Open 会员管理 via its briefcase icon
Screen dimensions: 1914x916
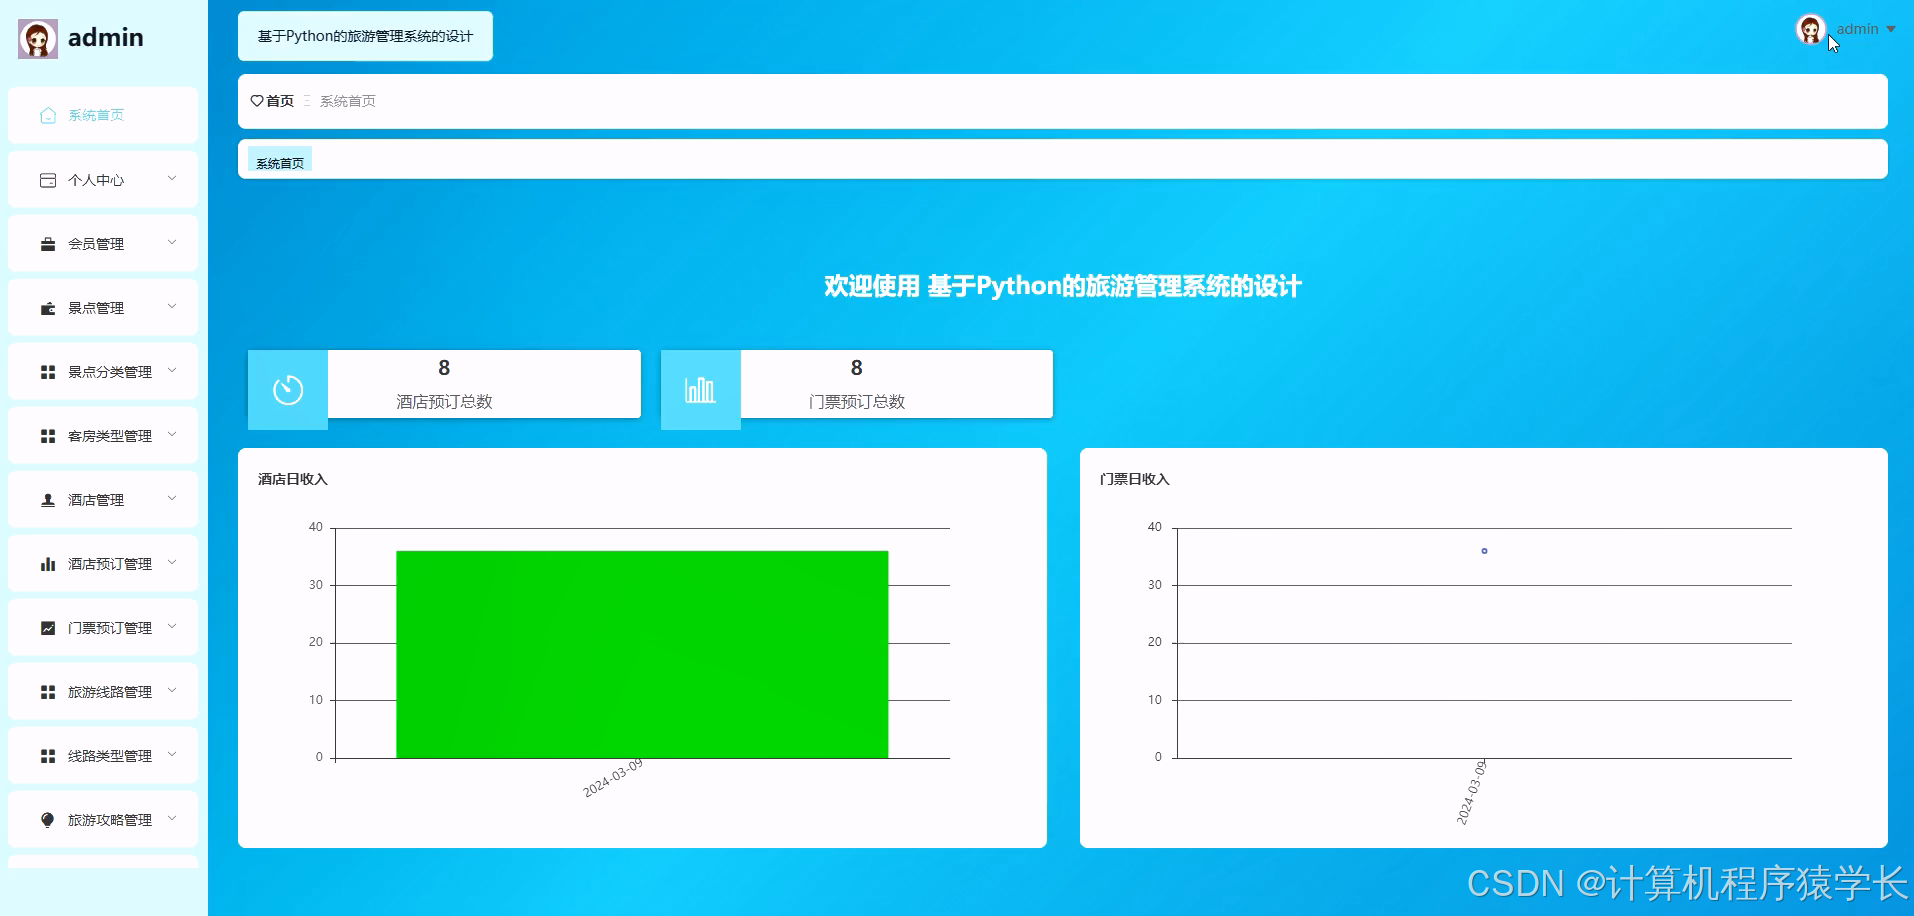(47, 243)
